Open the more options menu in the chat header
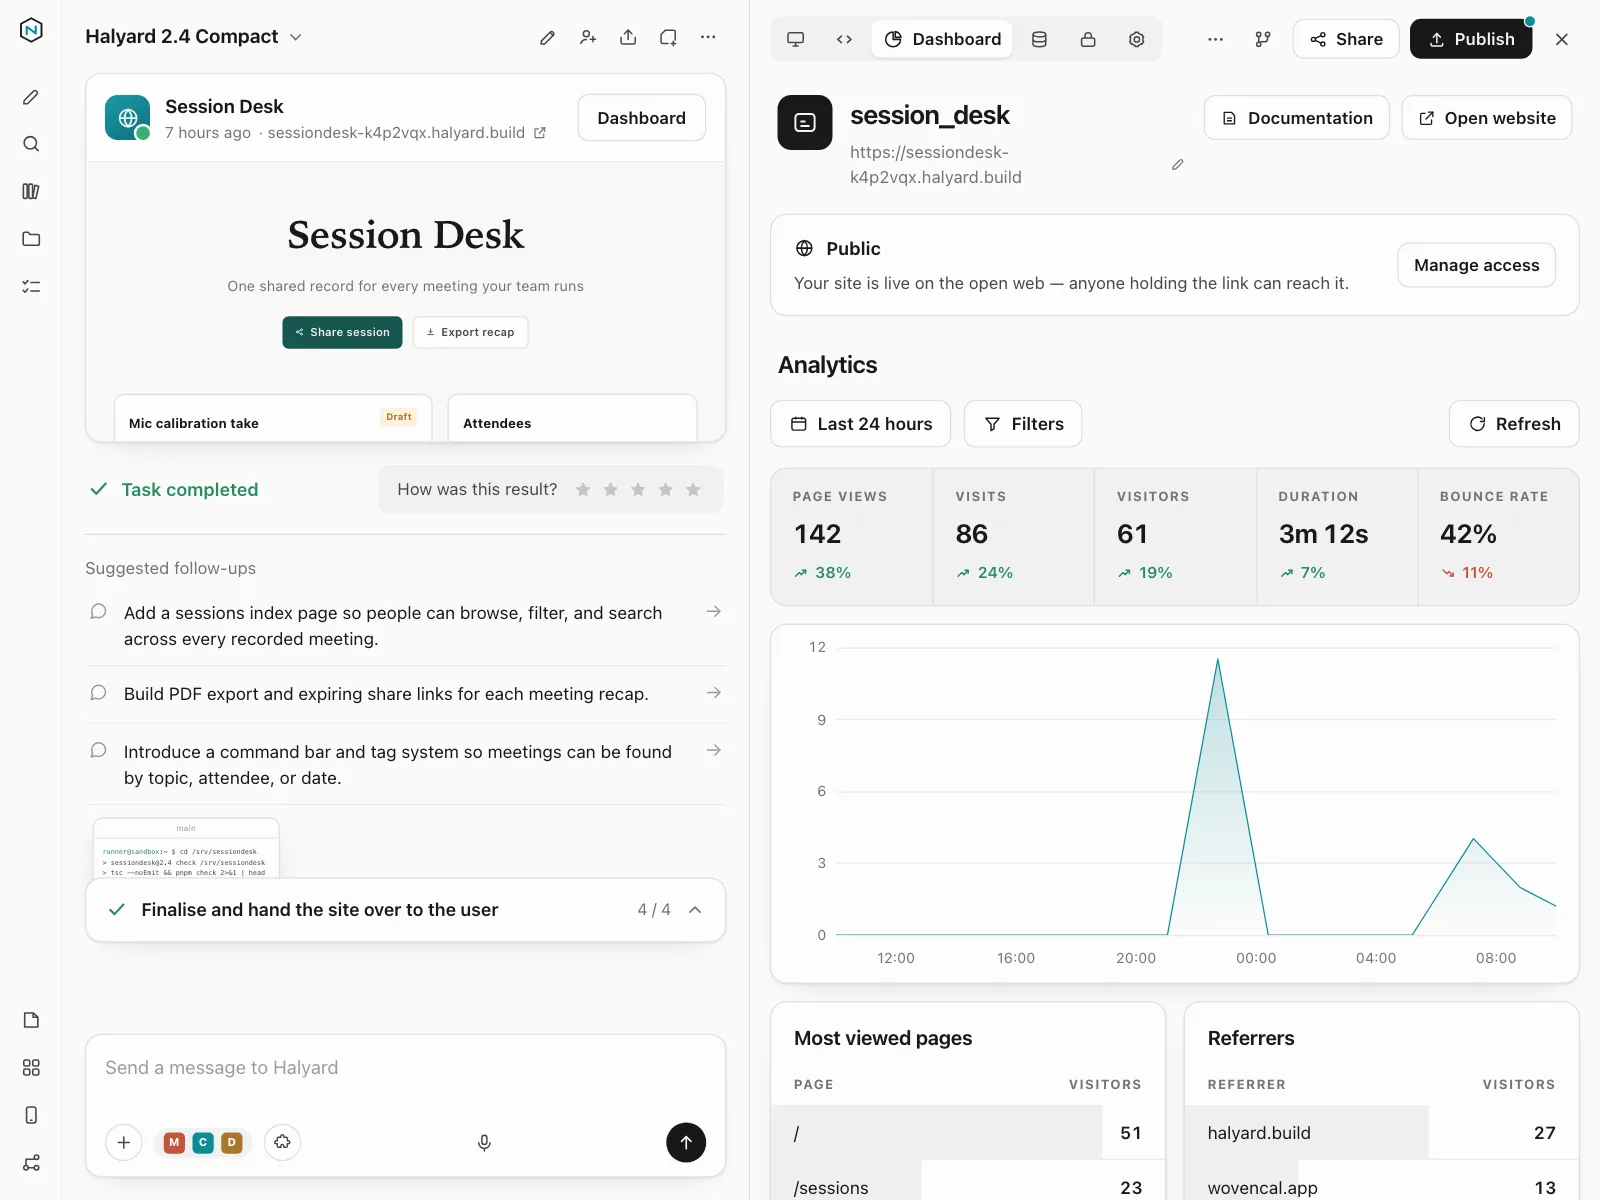This screenshot has width=1600, height=1200. coord(708,37)
